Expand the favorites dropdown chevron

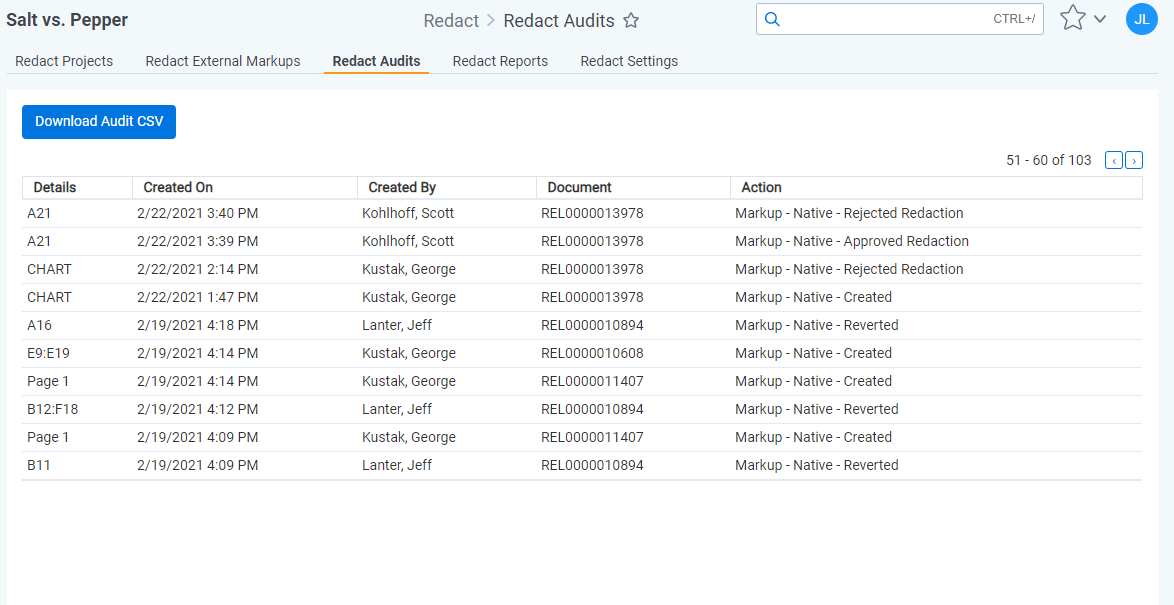pos(1100,19)
